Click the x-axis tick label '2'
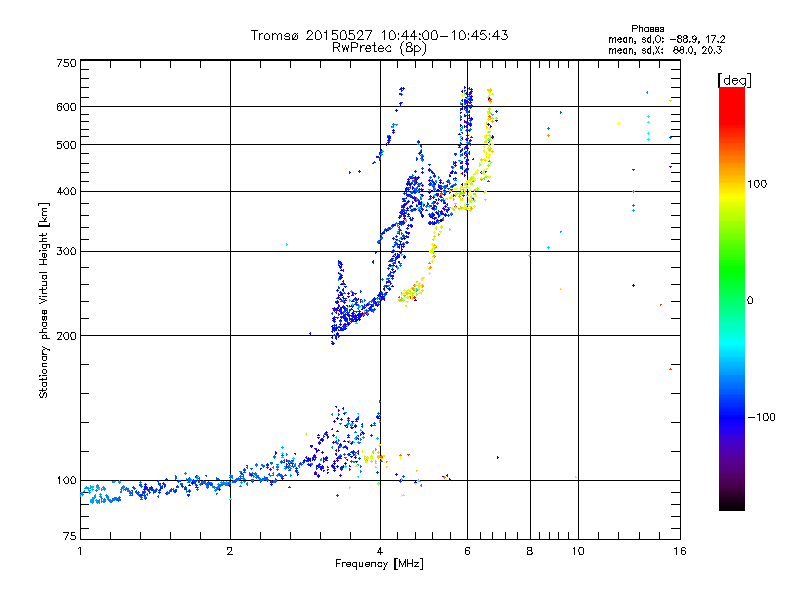 point(230,551)
